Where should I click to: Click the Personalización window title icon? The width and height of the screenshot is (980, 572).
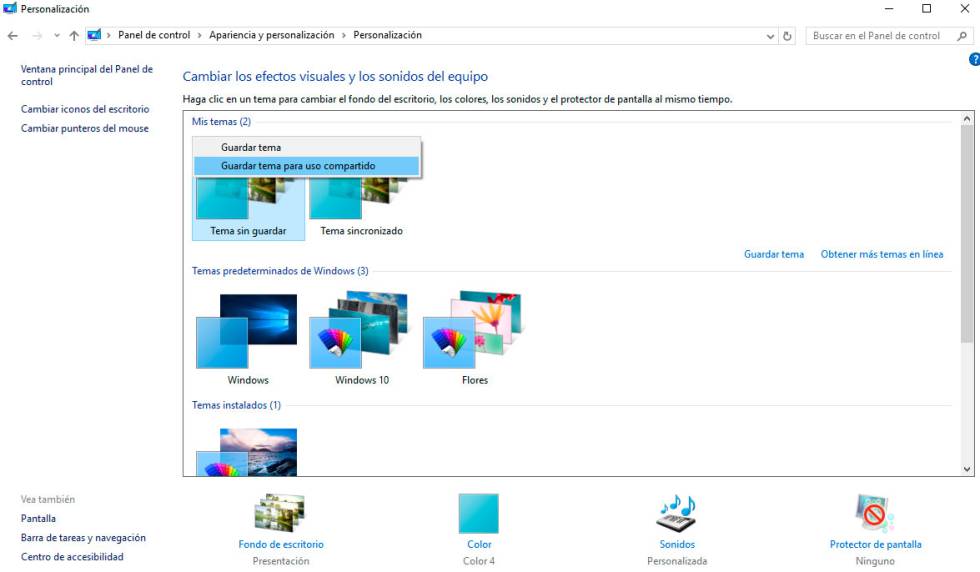[x=9, y=9]
